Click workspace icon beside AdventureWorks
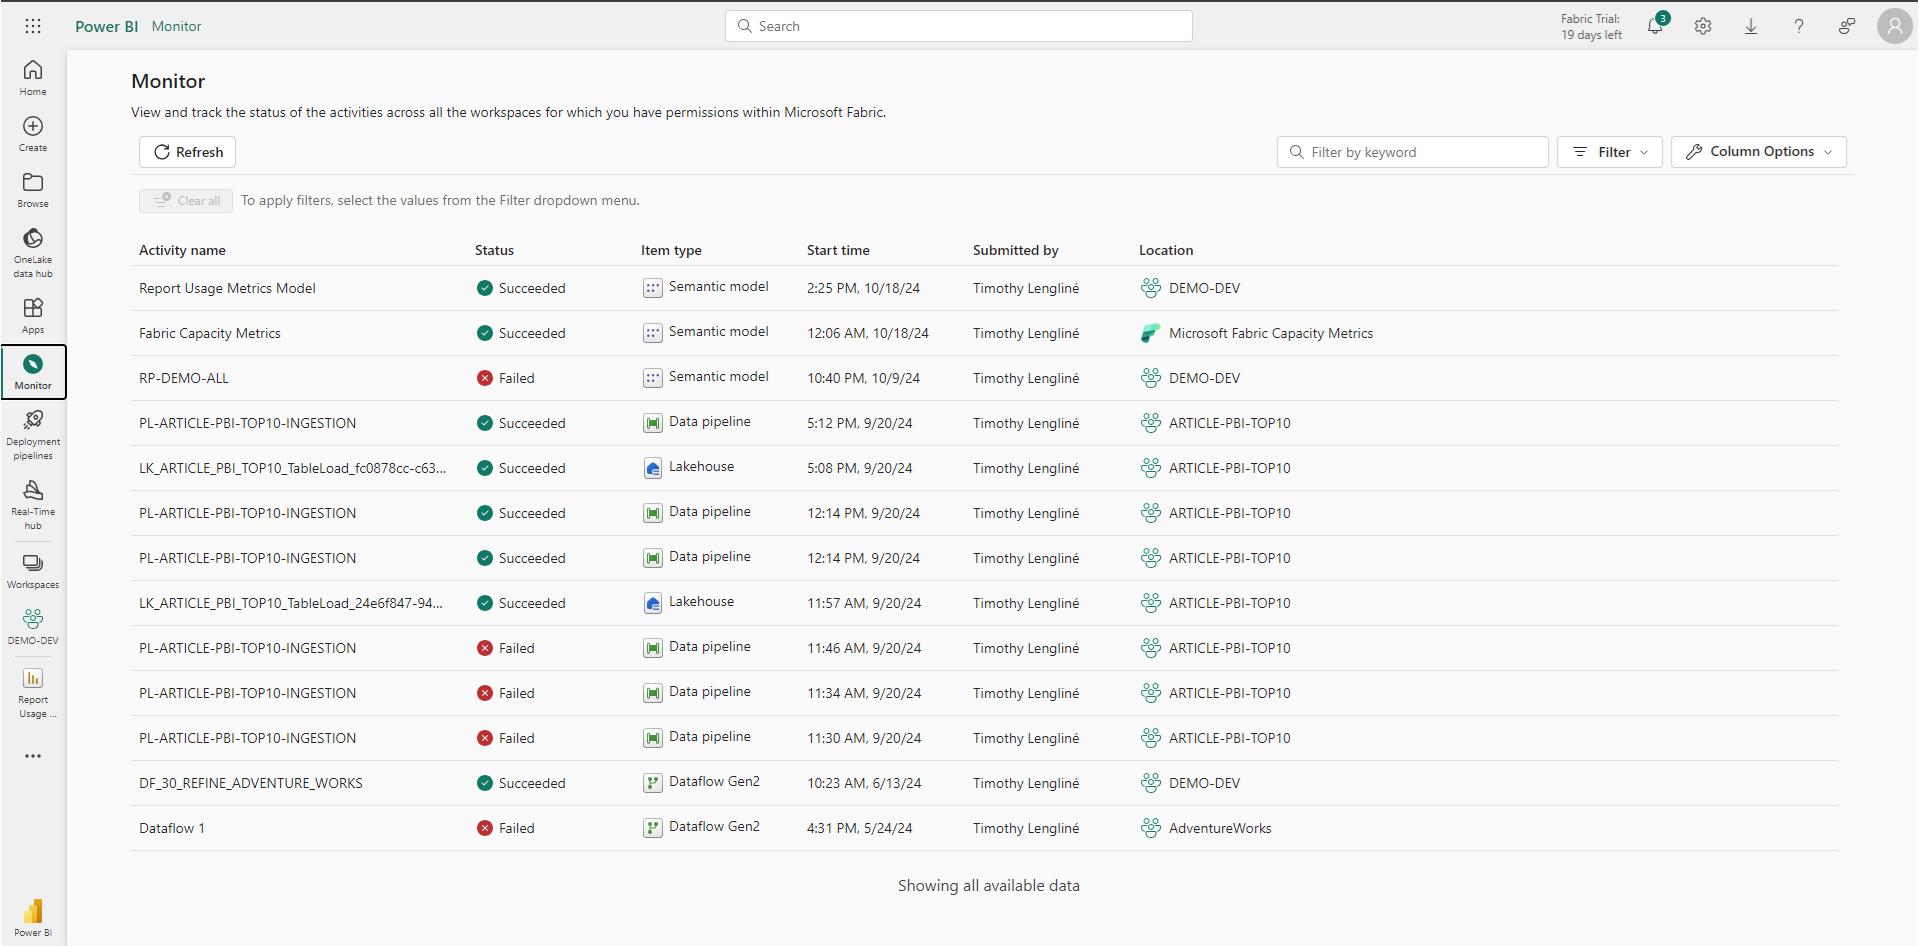 pos(1151,828)
